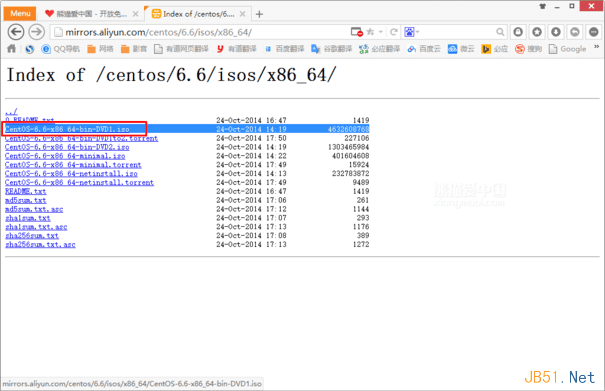The width and height of the screenshot is (605, 391).
Task: Click the bookmark star in address bar
Action: tap(370, 32)
